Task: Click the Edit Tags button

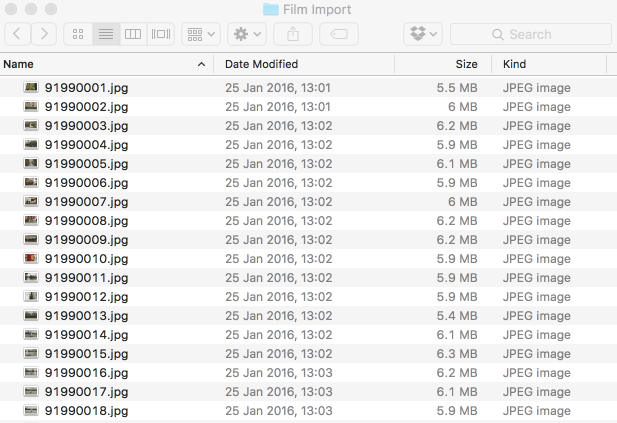Action: [339, 34]
